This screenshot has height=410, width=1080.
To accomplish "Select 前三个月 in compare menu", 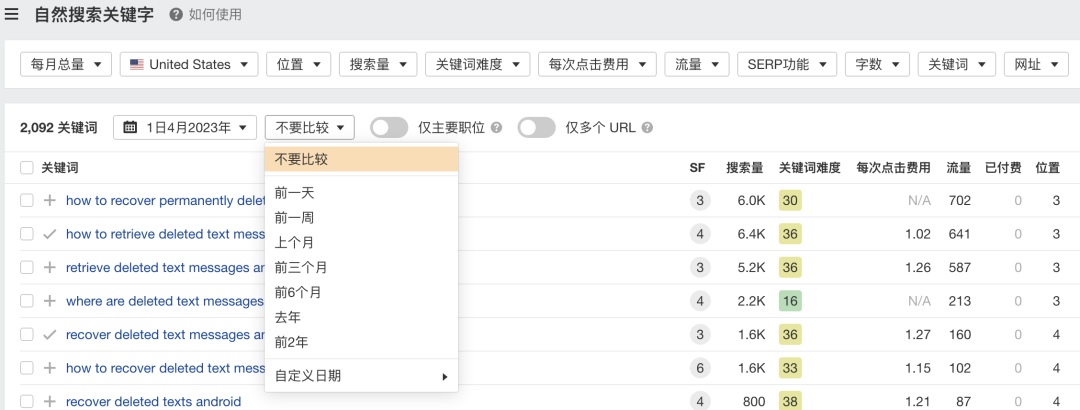I will click(362, 267).
